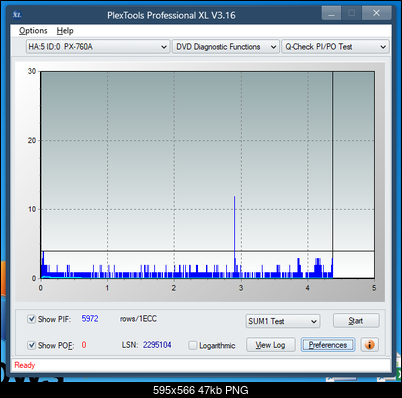The height and width of the screenshot is (398, 402).
Task: Minimize the PlexTools window
Action: (331, 13)
